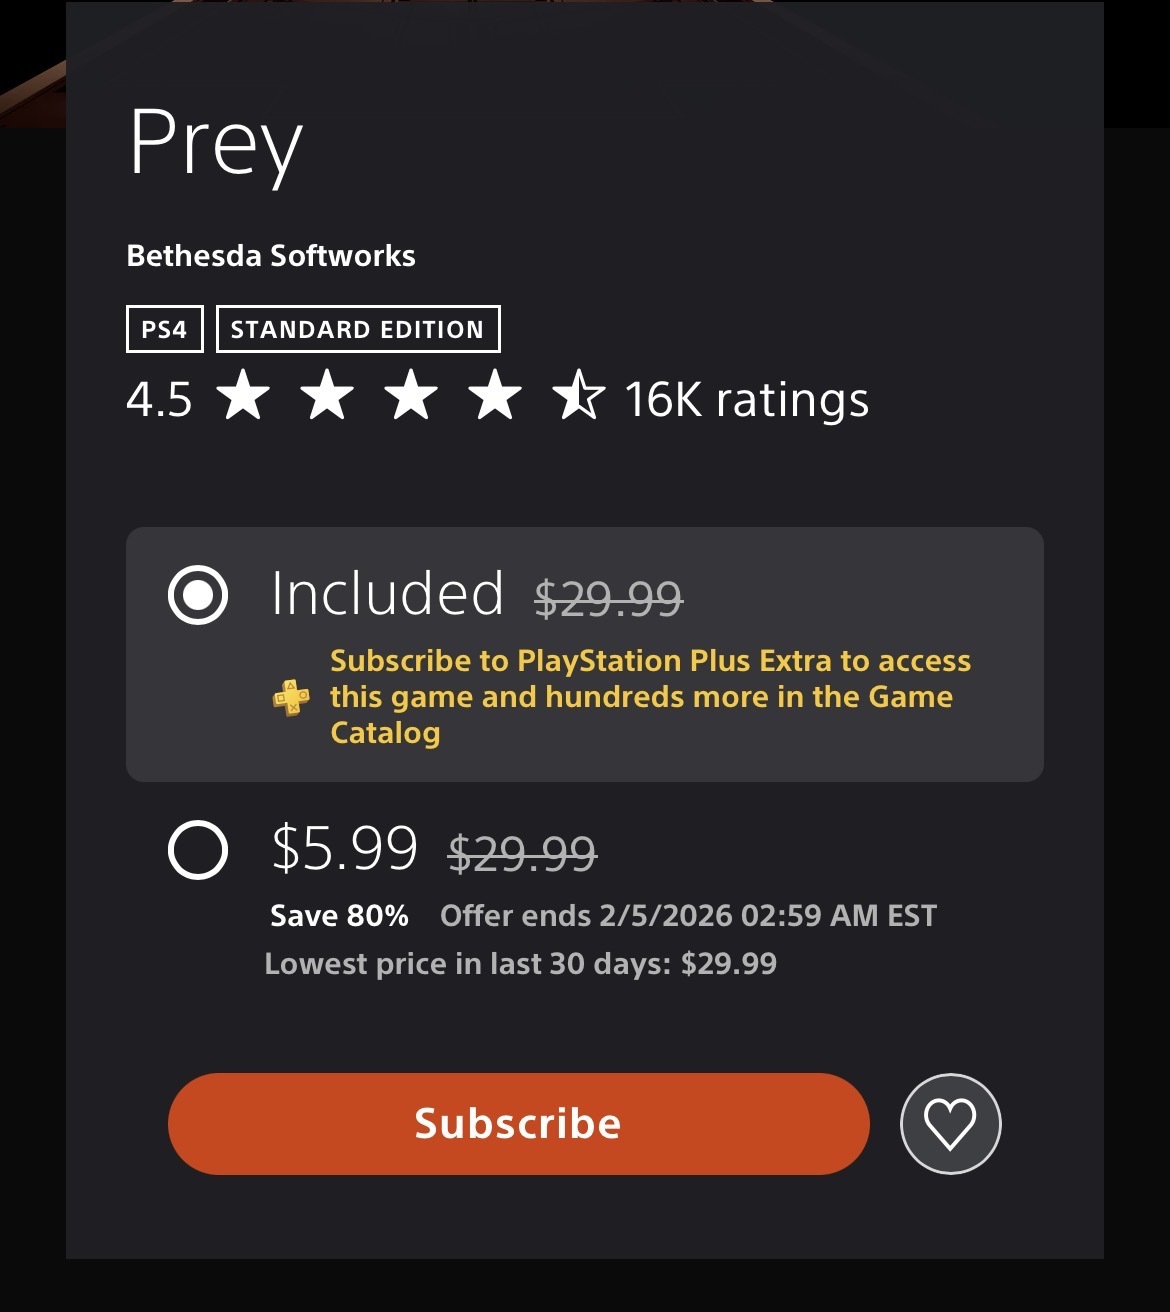Click the Lowest price in last 30 days text
The width and height of the screenshot is (1170, 1312).
[x=520, y=964]
